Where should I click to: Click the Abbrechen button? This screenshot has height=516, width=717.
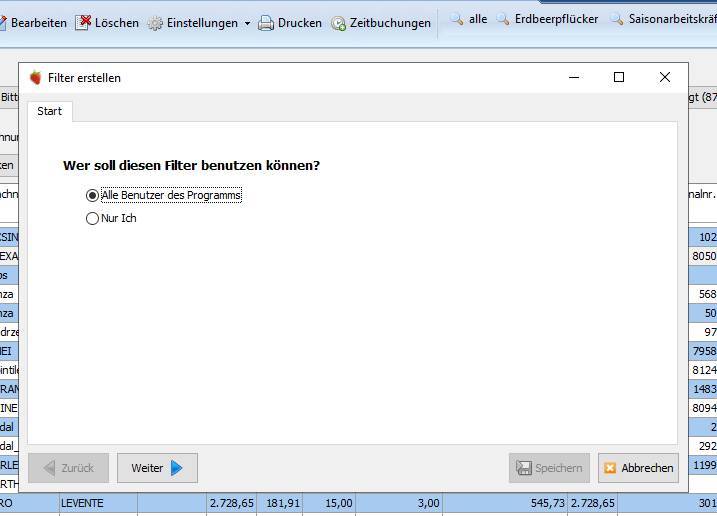tap(638, 468)
